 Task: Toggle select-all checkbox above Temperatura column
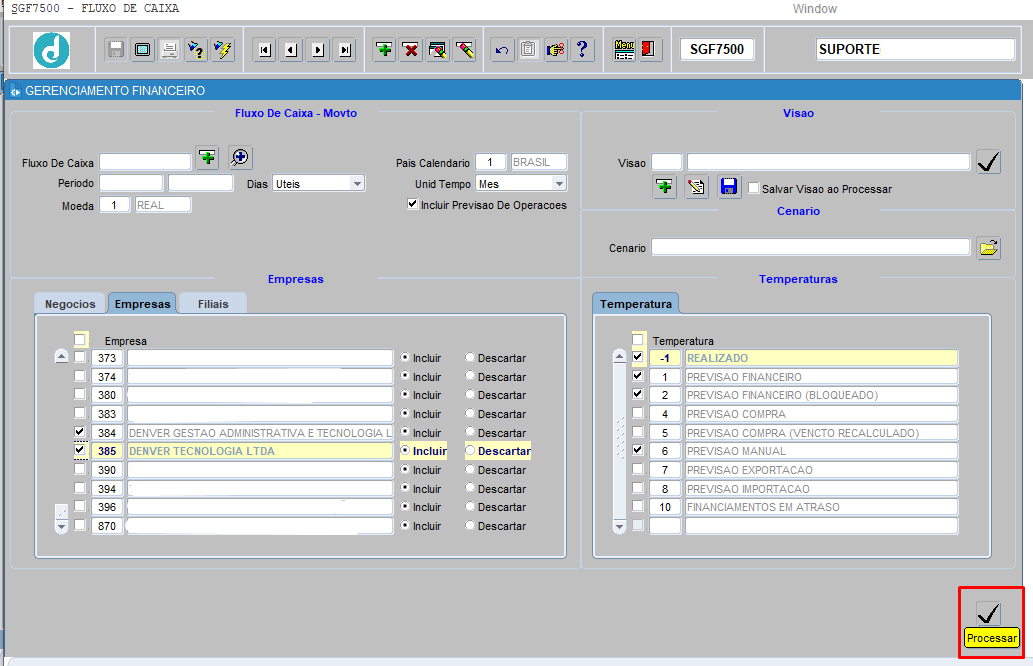coord(638,340)
